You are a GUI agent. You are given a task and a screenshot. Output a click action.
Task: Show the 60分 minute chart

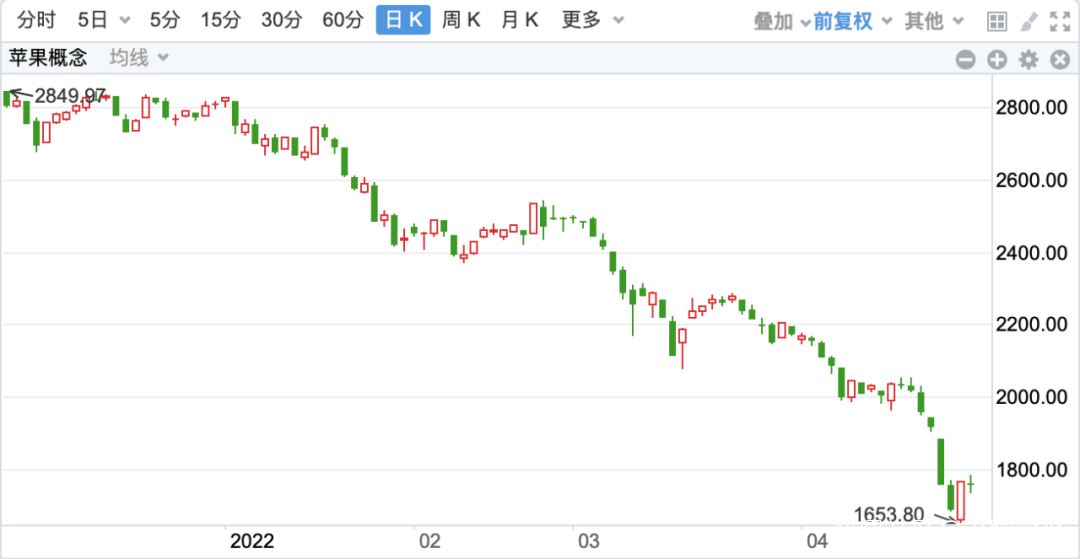[342, 20]
